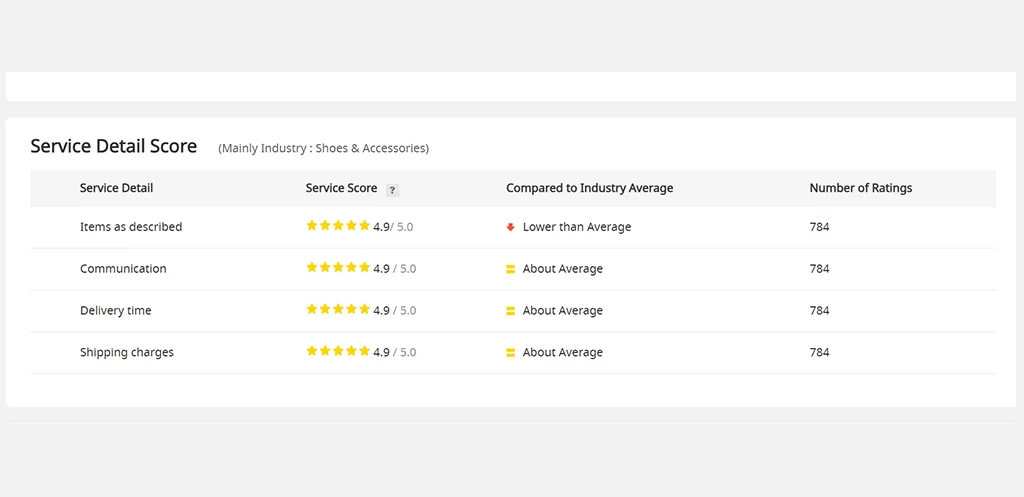Click star rating for Items as described
1024x497 pixels.
(338, 225)
